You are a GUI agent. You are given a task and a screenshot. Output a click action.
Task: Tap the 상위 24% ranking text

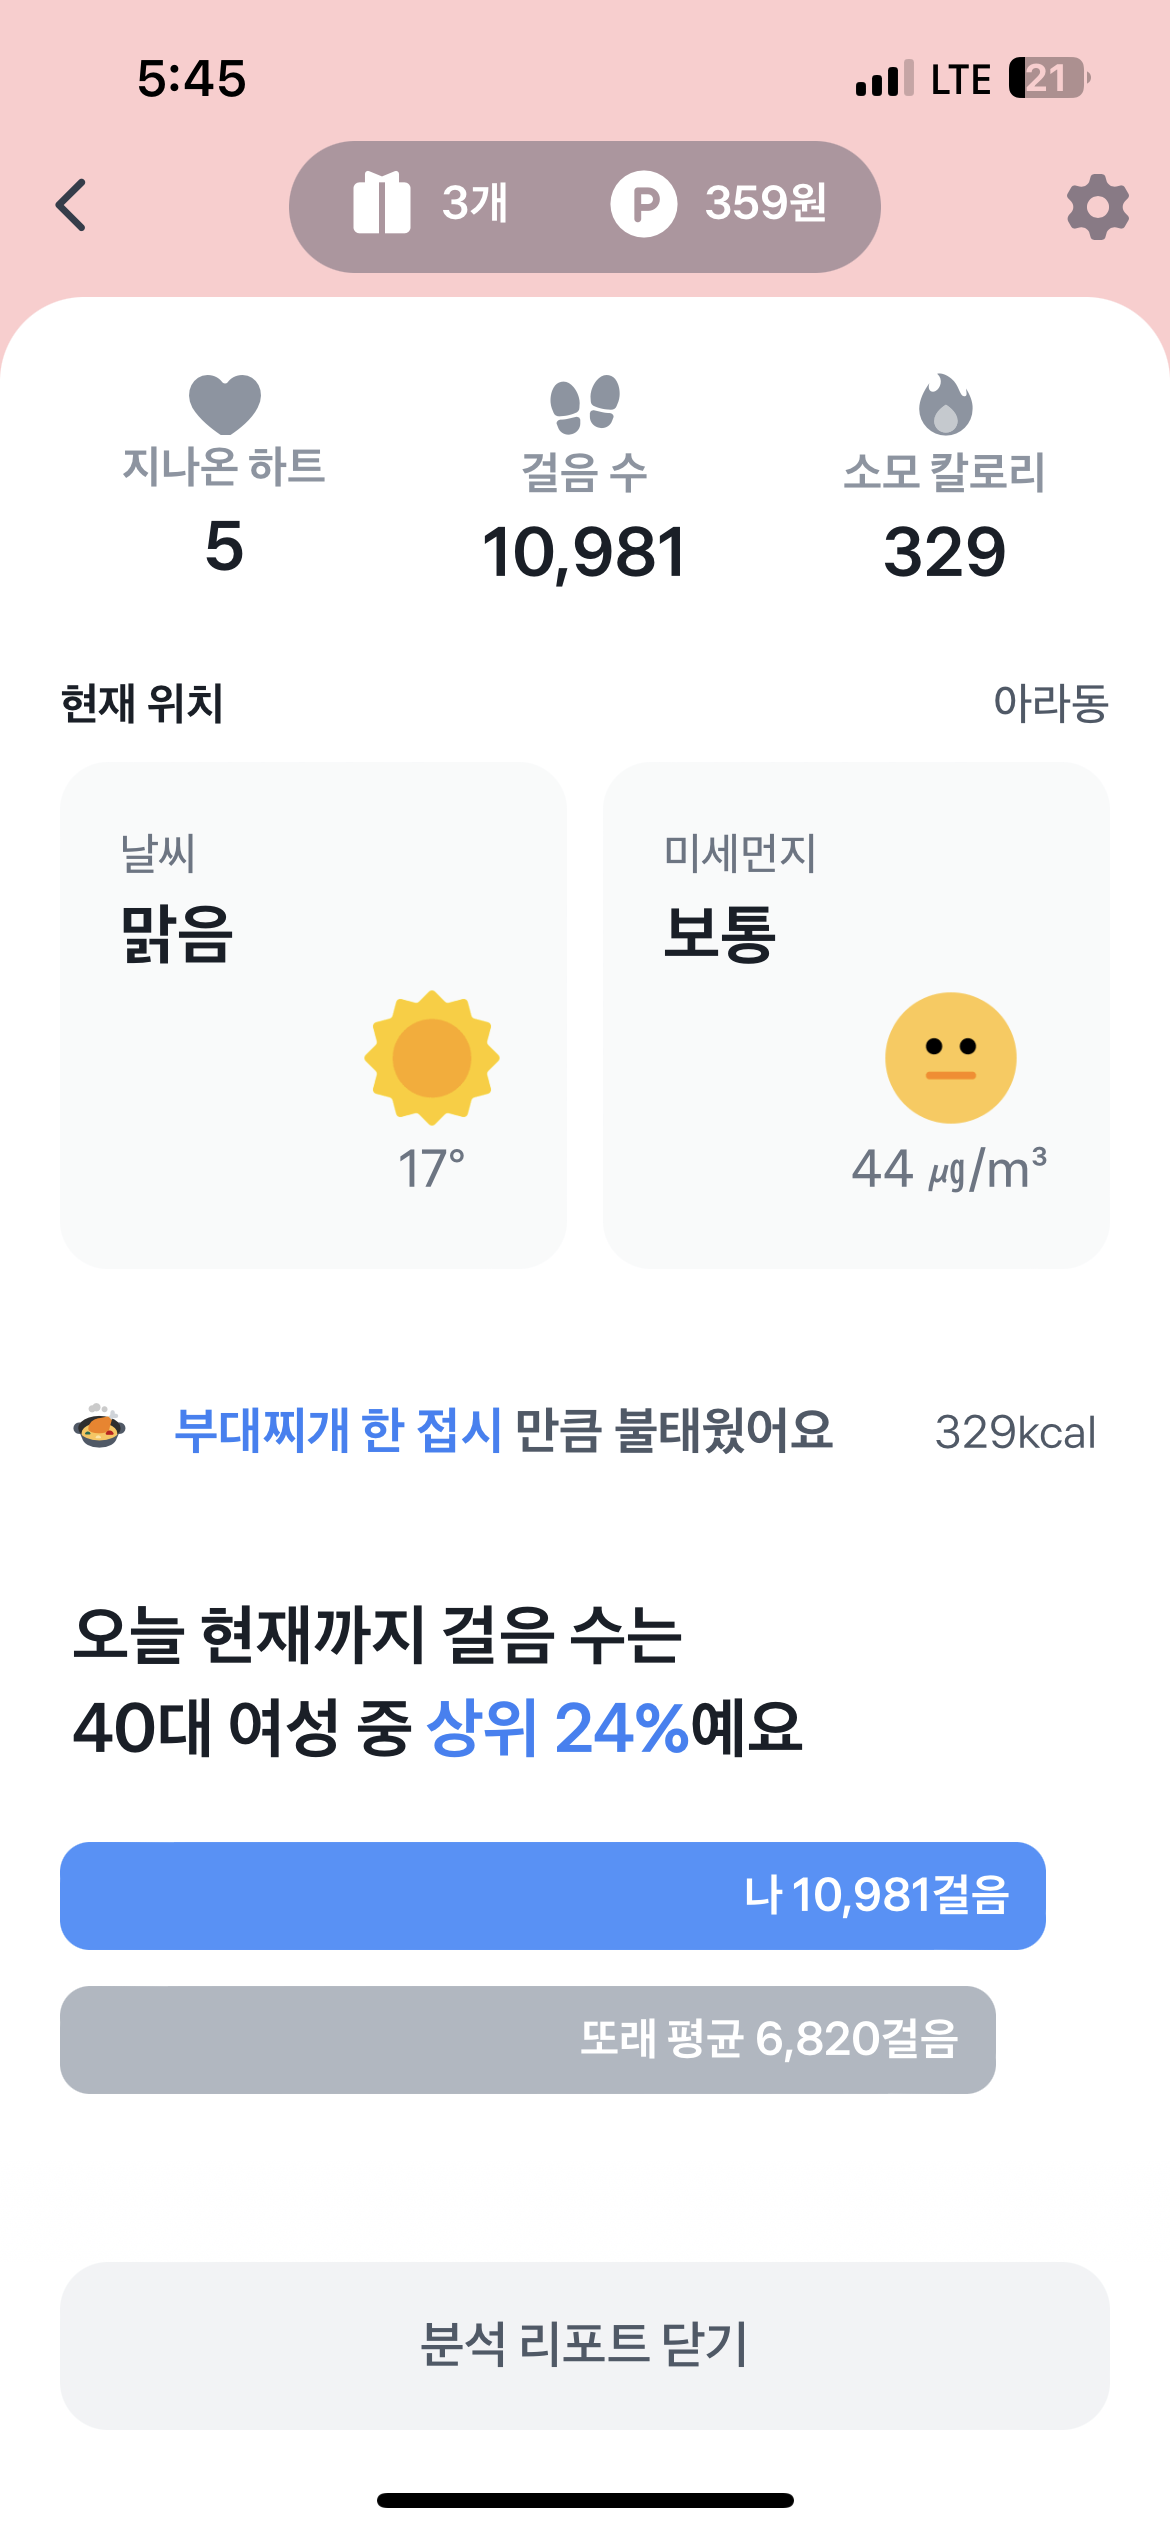557,1728
